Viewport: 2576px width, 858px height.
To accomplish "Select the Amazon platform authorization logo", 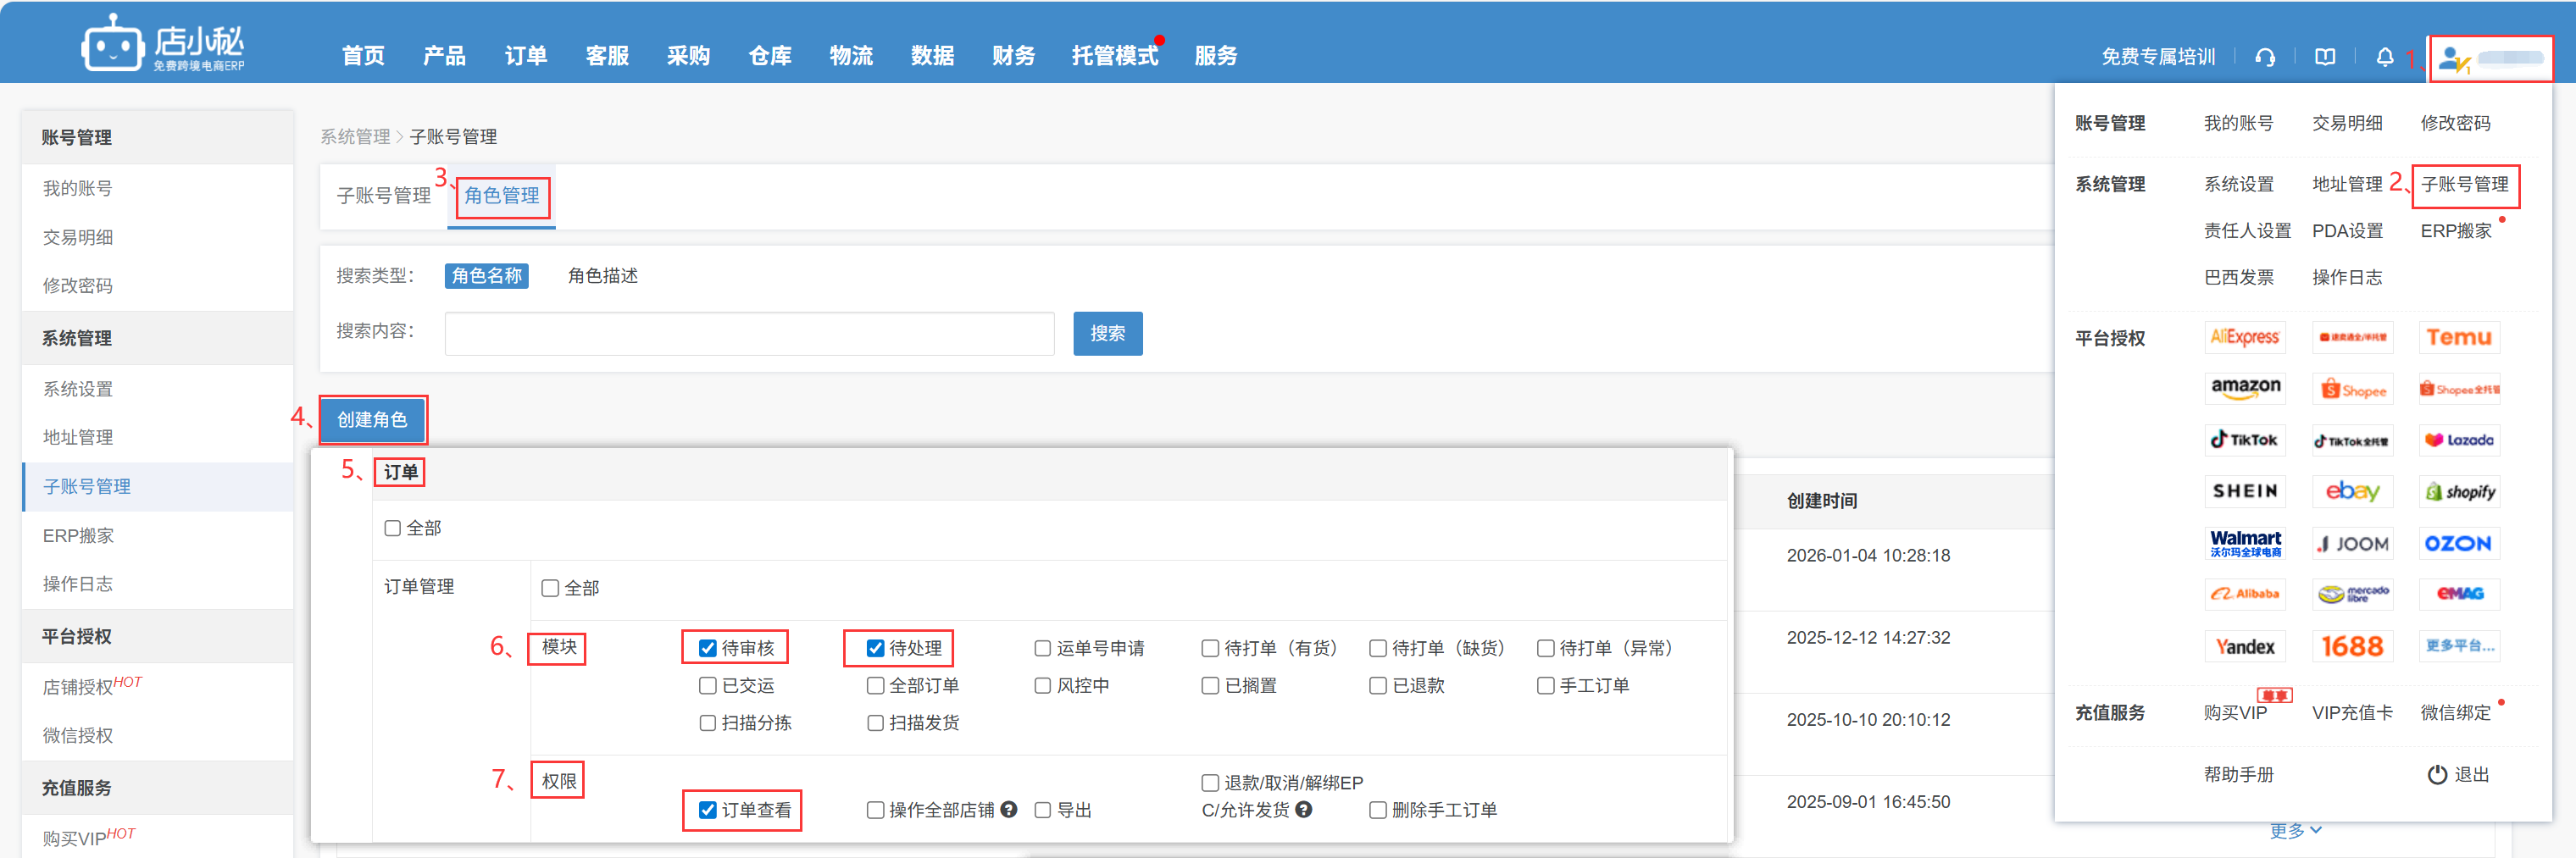I will coord(2245,388).
